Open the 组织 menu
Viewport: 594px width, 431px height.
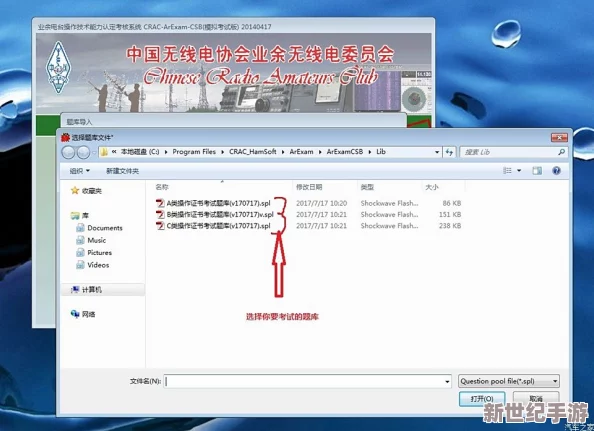80,171
